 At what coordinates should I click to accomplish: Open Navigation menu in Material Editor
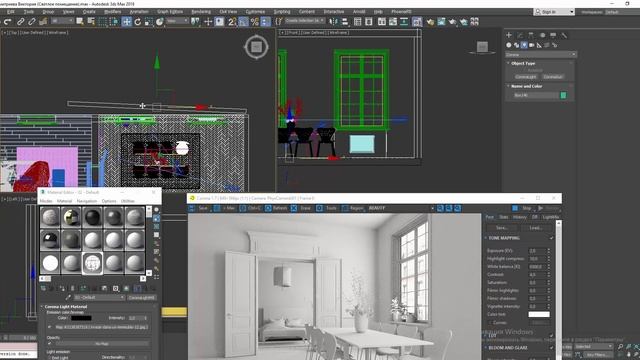coord(87,201)
